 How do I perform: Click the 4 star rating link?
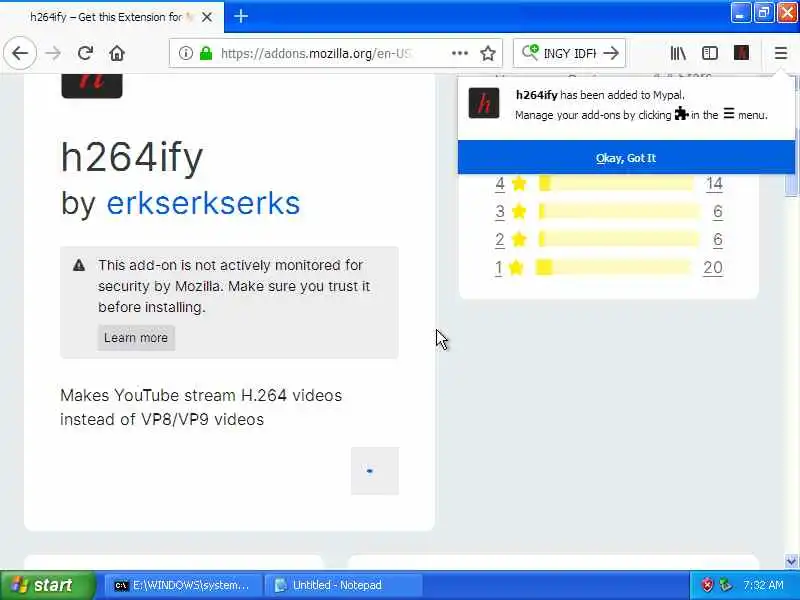tap(499, 183)
